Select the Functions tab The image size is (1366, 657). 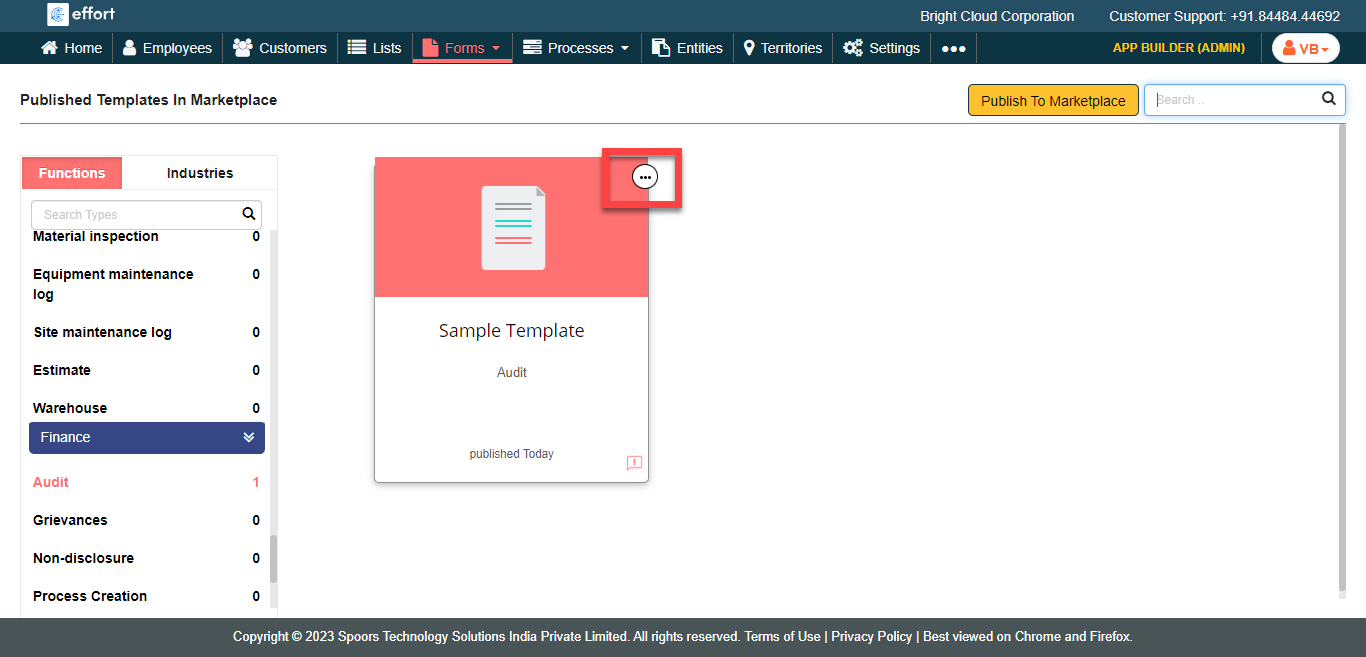click(72, 173)
